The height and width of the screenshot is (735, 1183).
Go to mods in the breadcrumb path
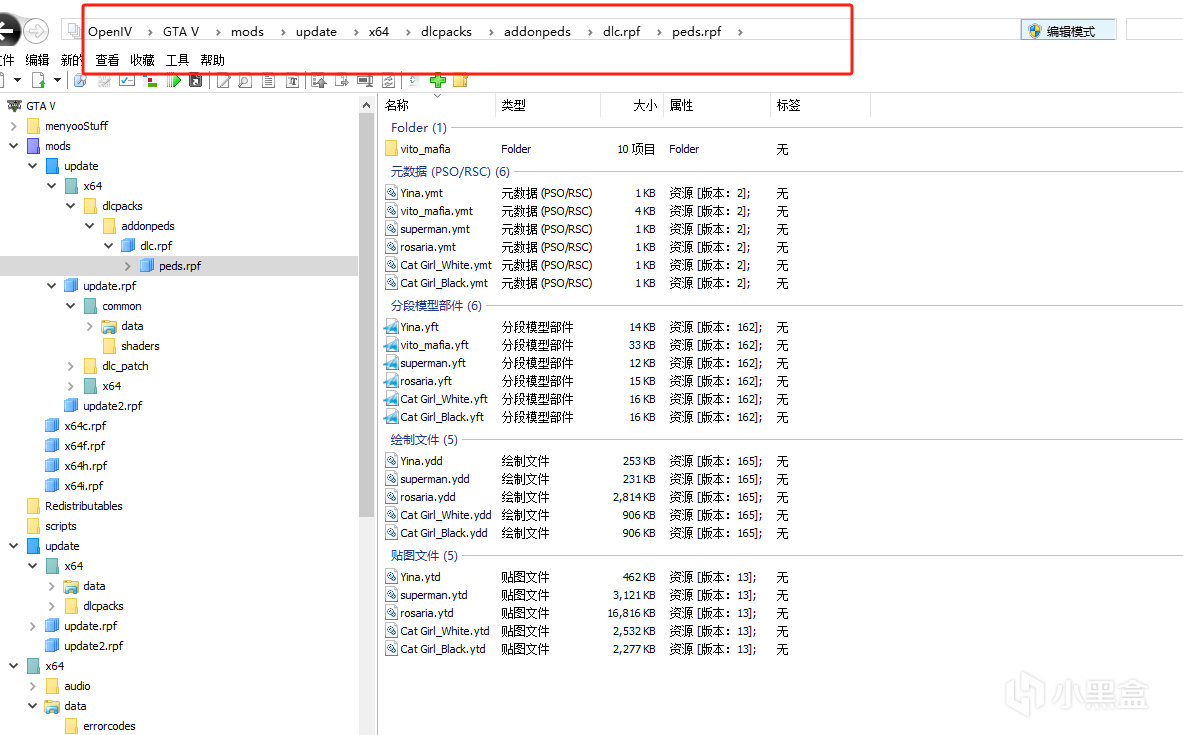coord(247,32)
